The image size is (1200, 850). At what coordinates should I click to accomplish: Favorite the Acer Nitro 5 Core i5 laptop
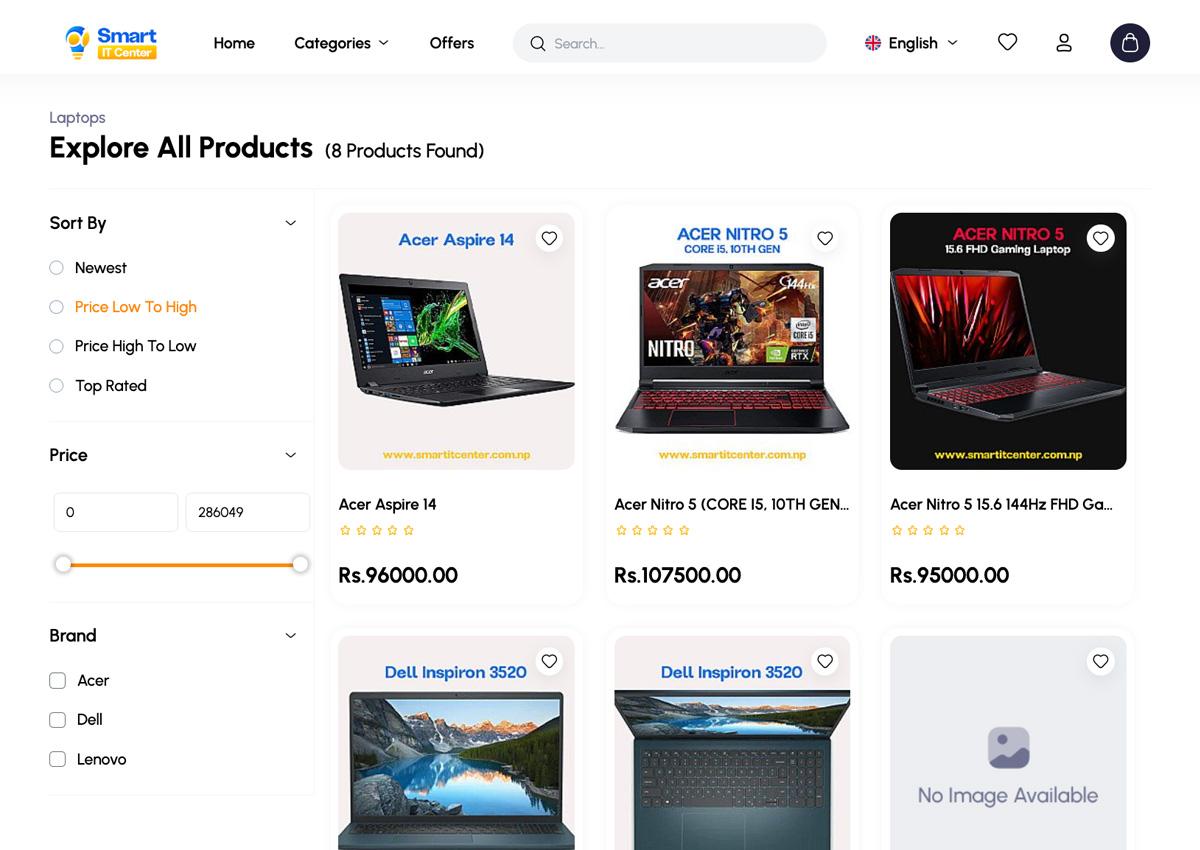coord(825,238)
